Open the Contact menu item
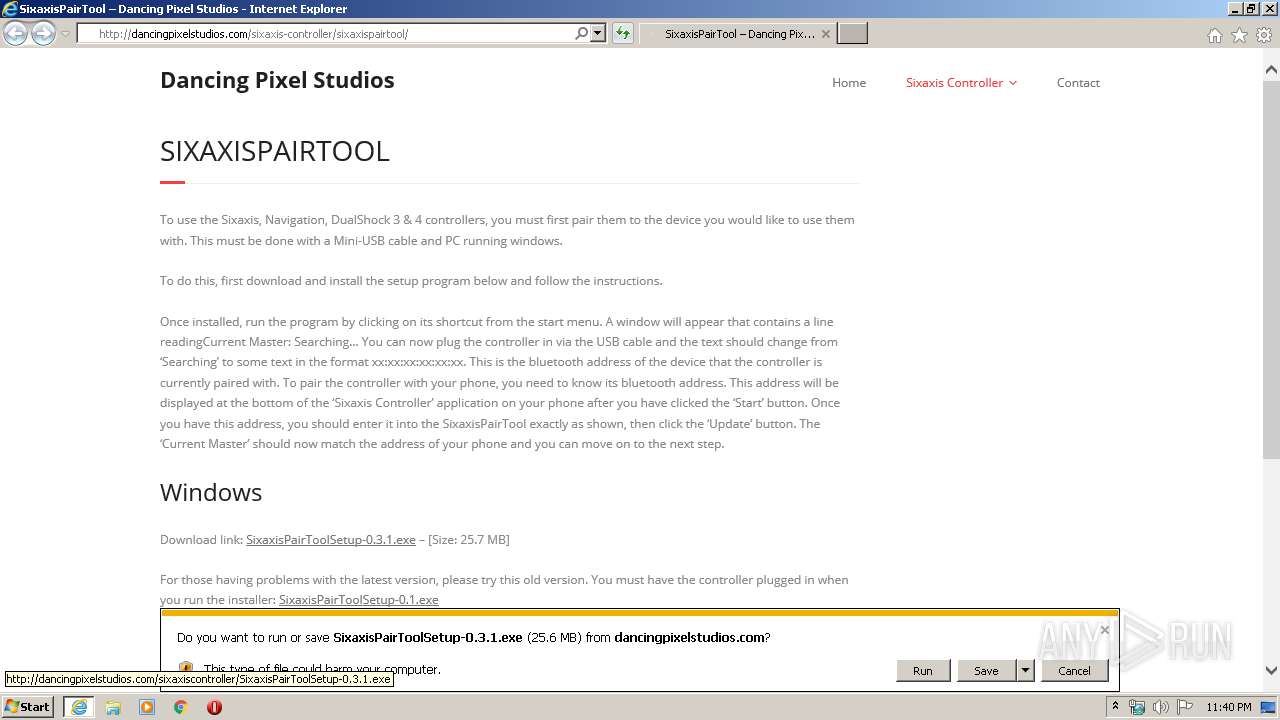1280x720 pixels. click(x=1078, y=83)
